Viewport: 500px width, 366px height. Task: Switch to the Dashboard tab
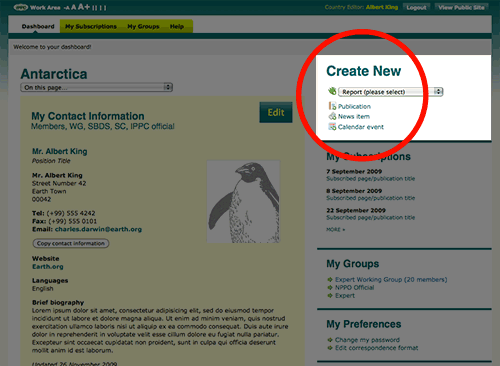38,26
